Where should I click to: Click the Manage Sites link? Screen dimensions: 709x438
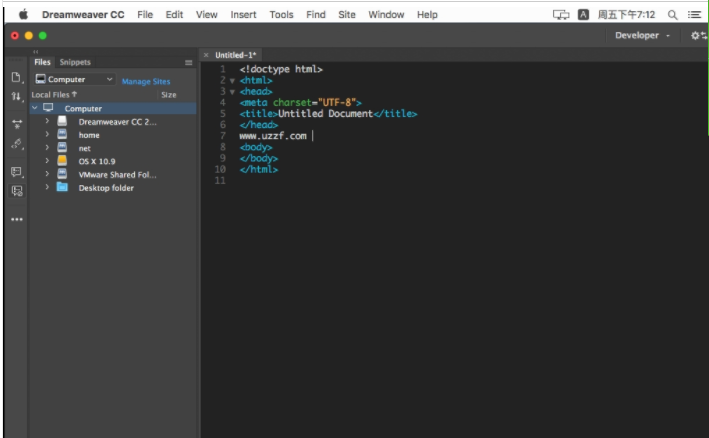pyautogui.click(x=146, y=81)
